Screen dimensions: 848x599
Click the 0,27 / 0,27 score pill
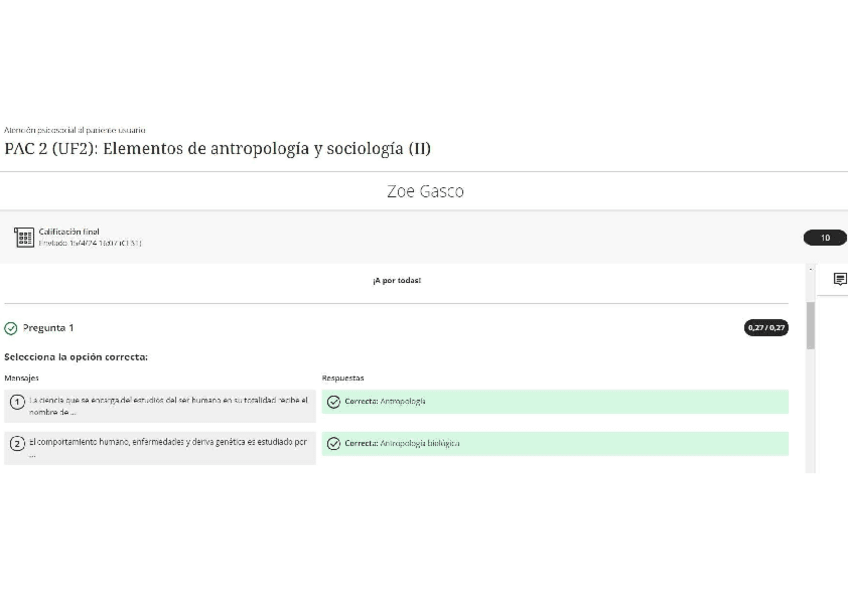[x=766, y=328]
